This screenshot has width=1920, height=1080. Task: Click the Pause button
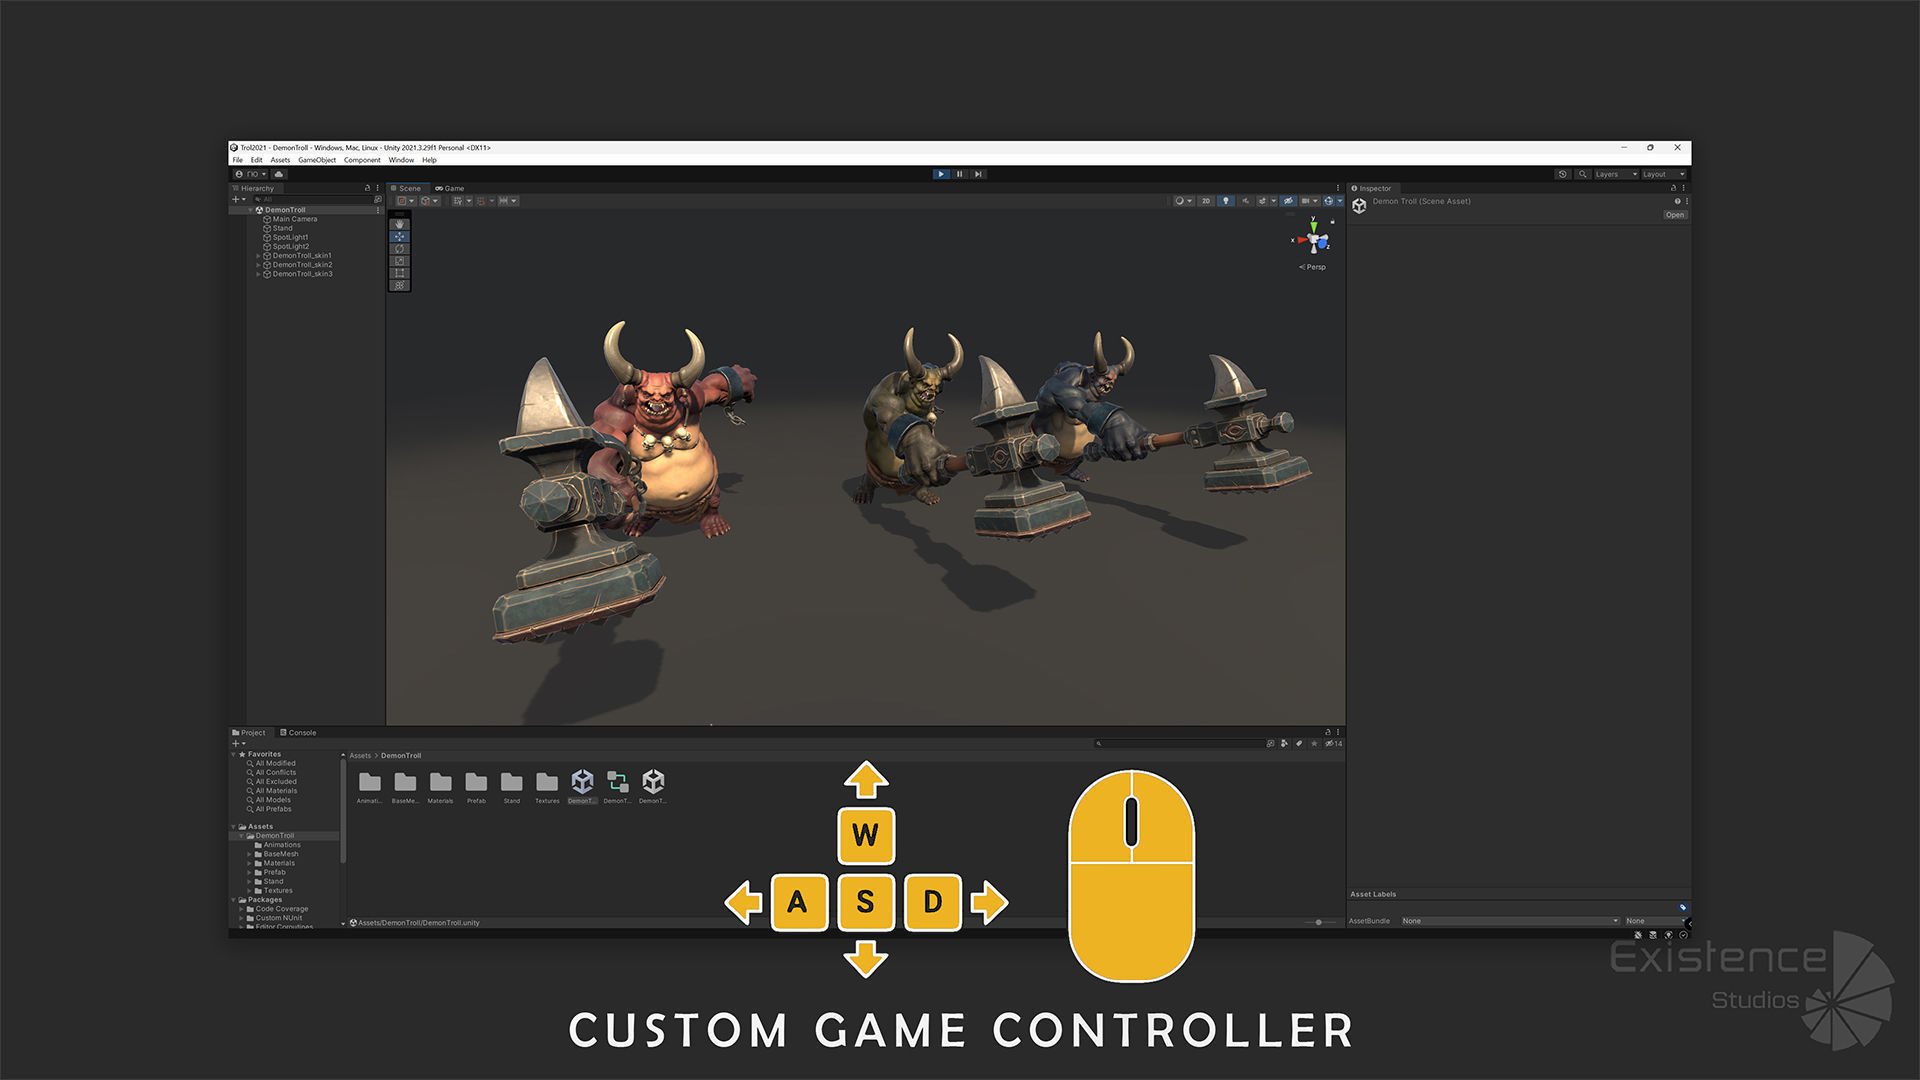[x=960, y=174]
